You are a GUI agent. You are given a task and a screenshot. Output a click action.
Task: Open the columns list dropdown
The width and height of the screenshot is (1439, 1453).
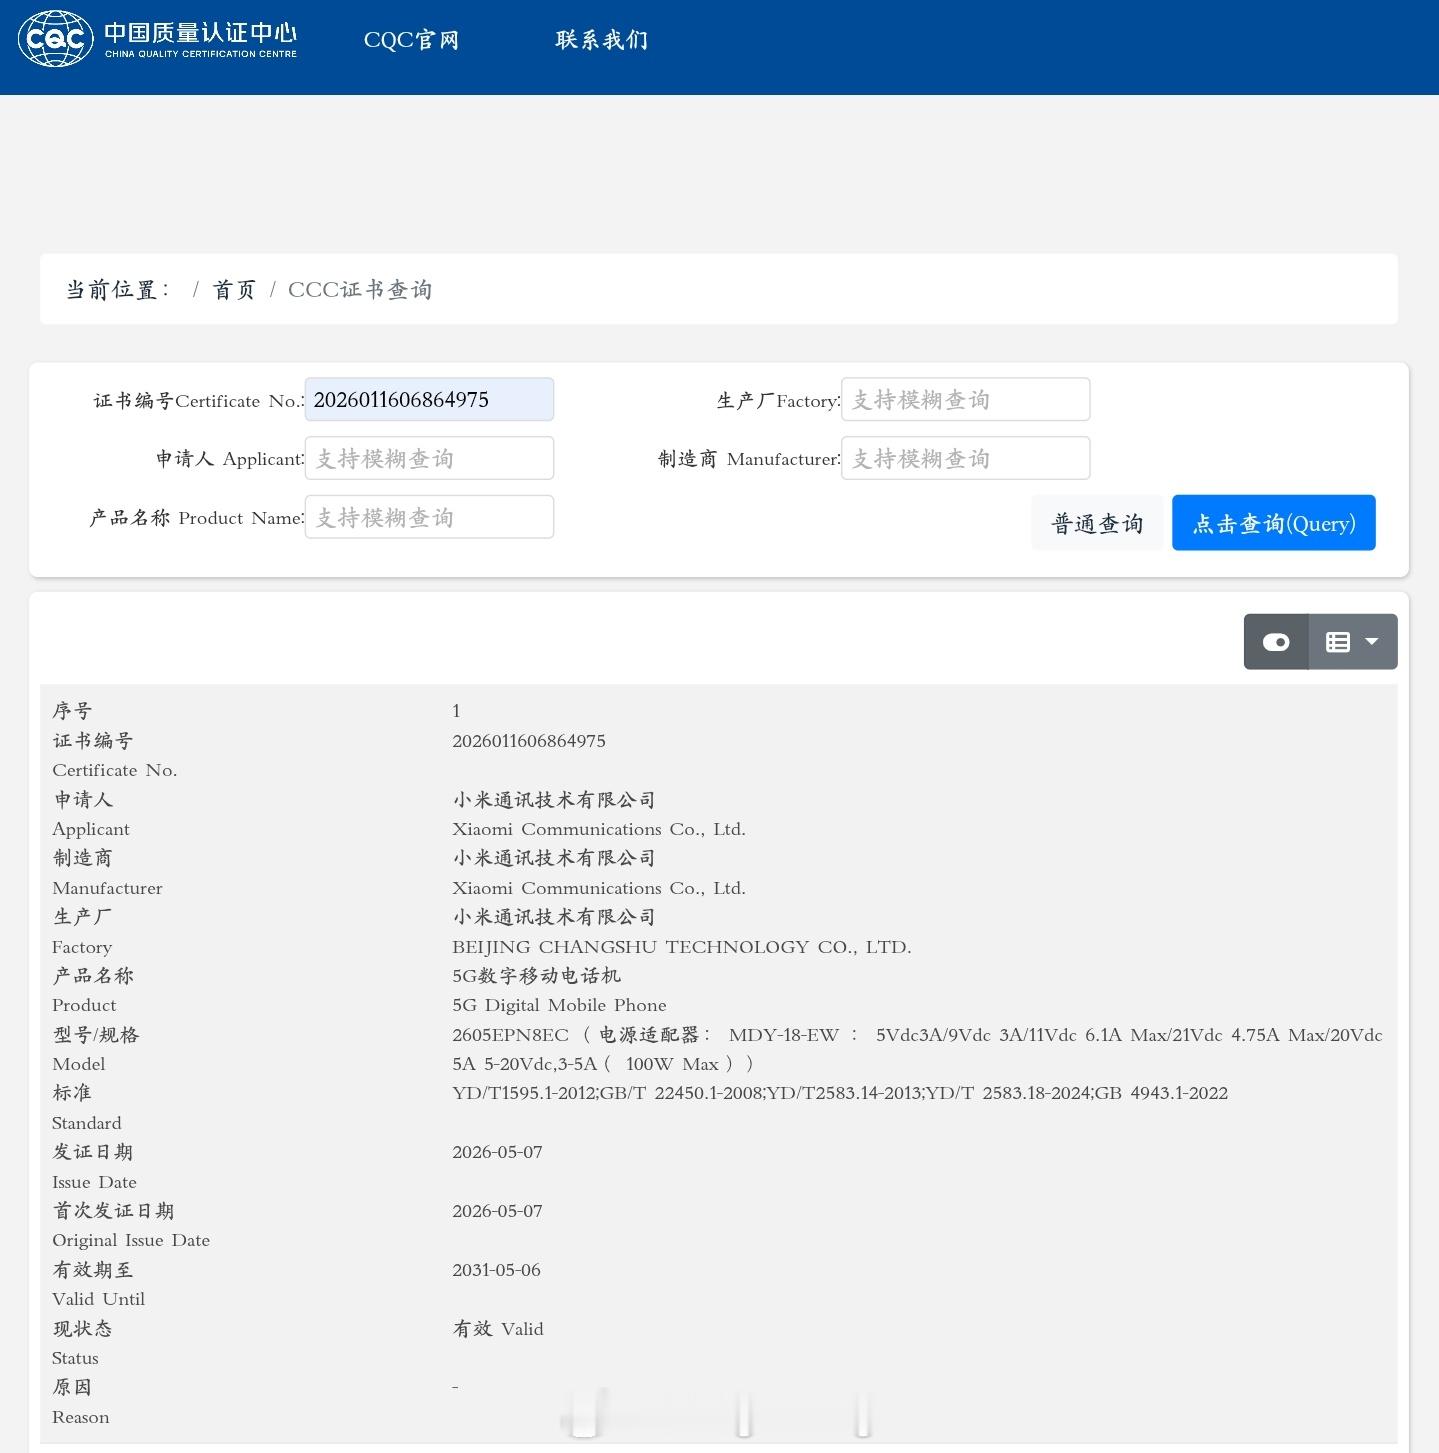coord(1353,642)
